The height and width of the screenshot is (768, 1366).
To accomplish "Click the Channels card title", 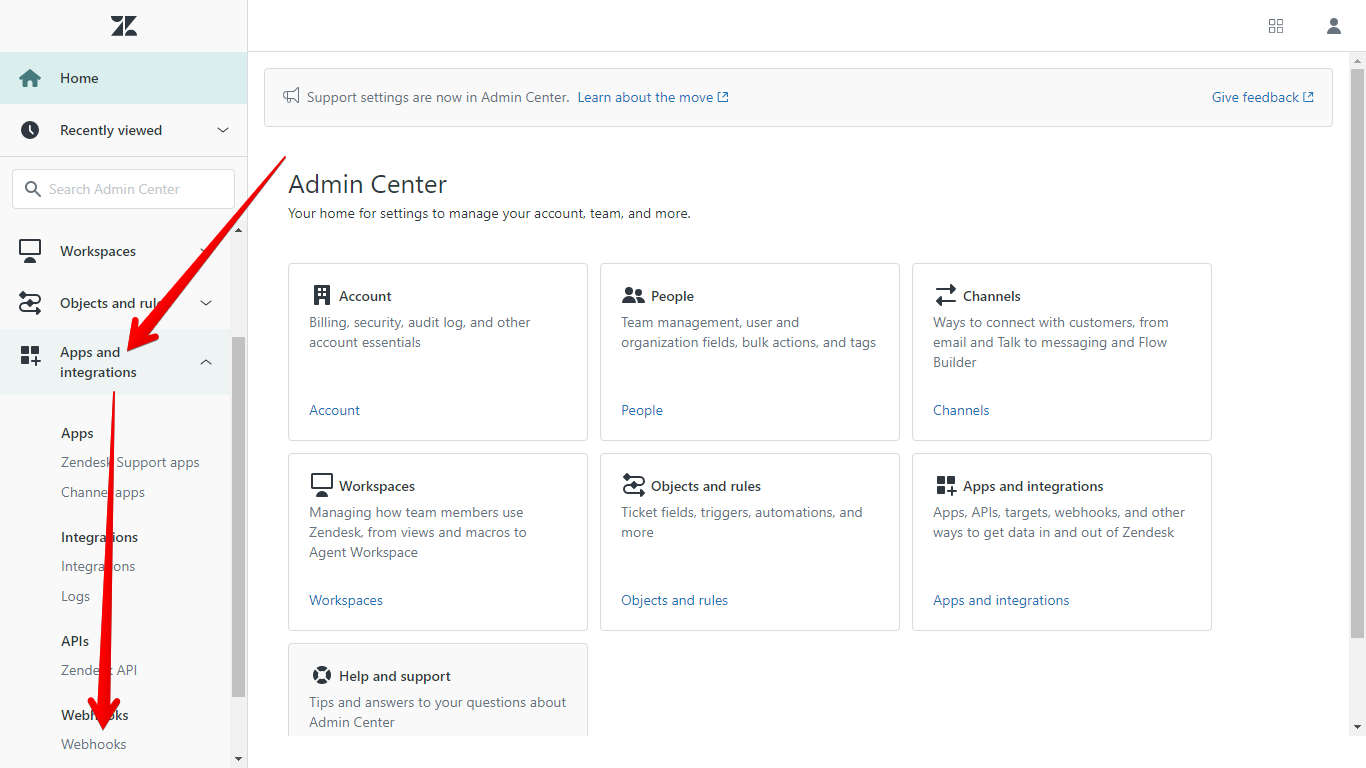I will pos(992,296).
